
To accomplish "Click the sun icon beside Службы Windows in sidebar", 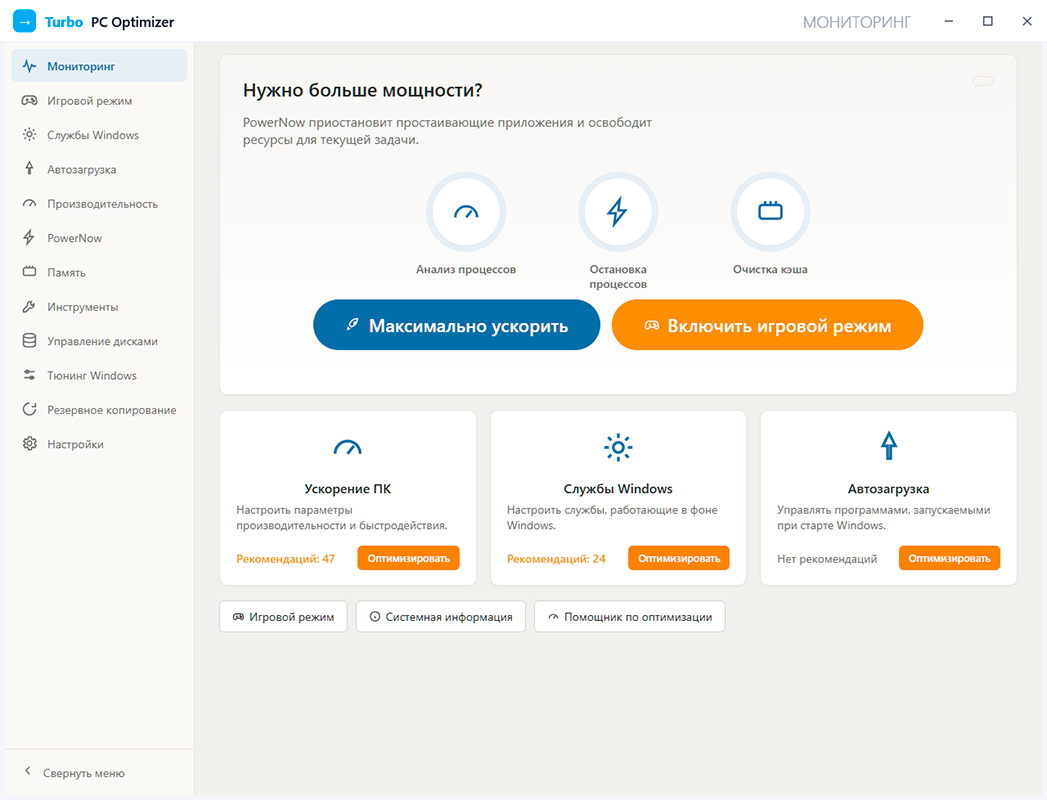I will click(x=29, y=135).
